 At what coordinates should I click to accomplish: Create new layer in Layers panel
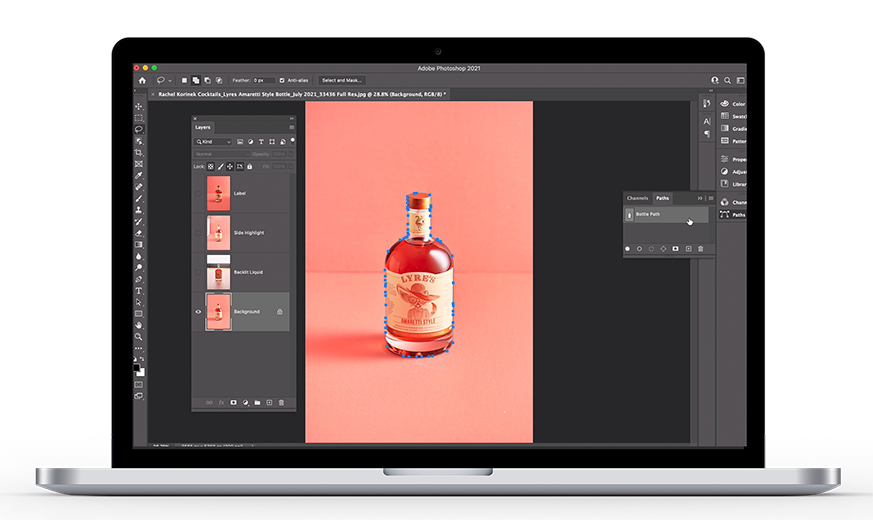click(x=269, y=403)
